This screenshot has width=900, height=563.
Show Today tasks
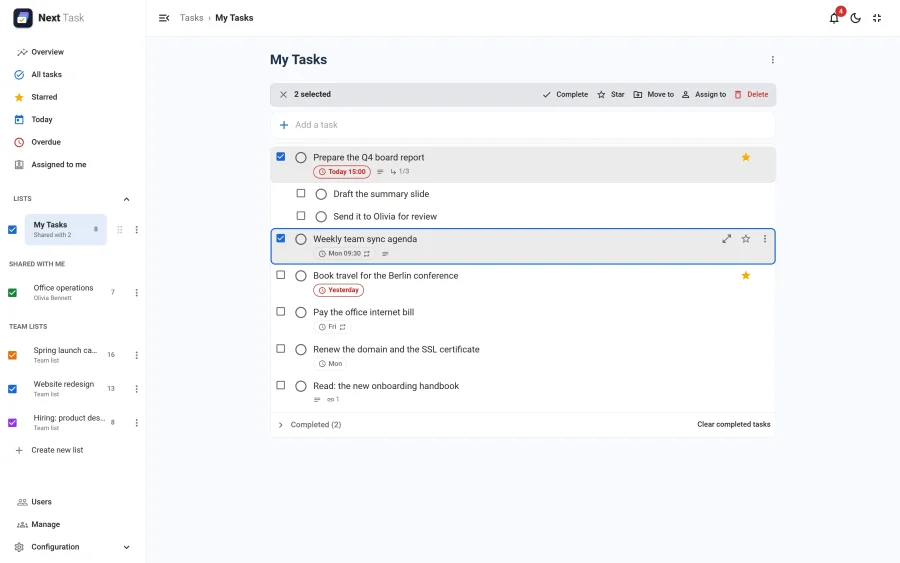pos(42,119)
